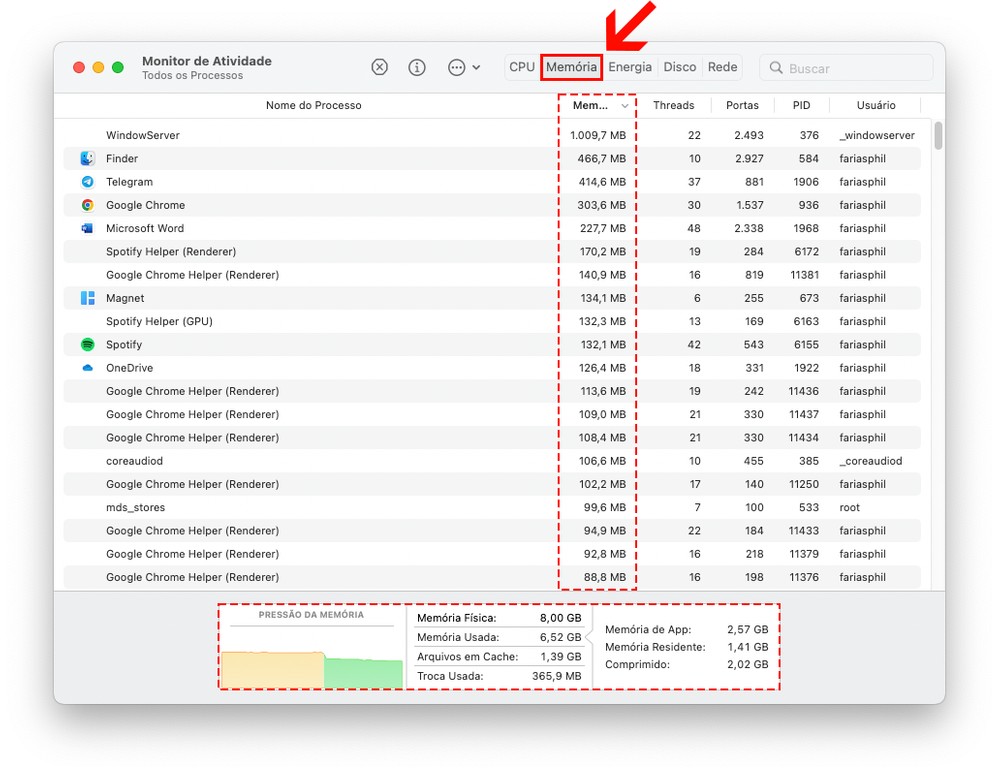Sort processes by PID column
Viewport: 1000px width, 776px height.
801,105
